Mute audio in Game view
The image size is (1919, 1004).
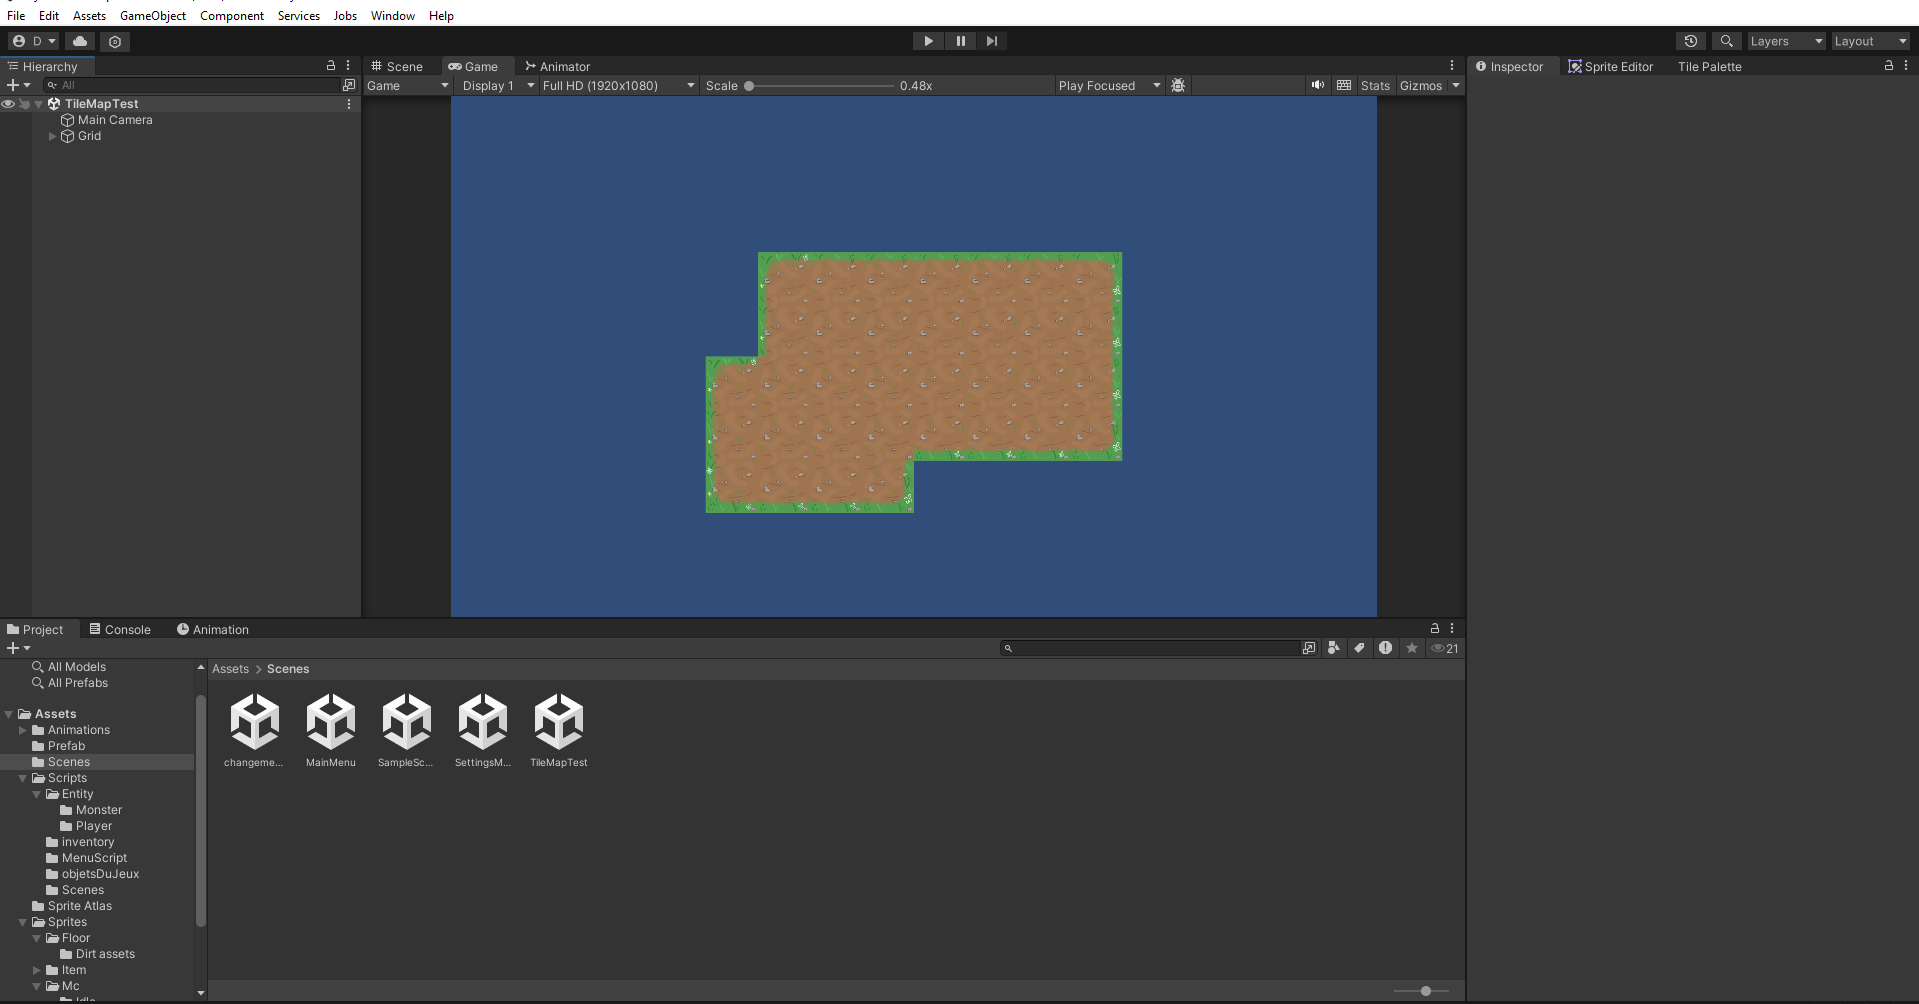(x=1318, y=85)
